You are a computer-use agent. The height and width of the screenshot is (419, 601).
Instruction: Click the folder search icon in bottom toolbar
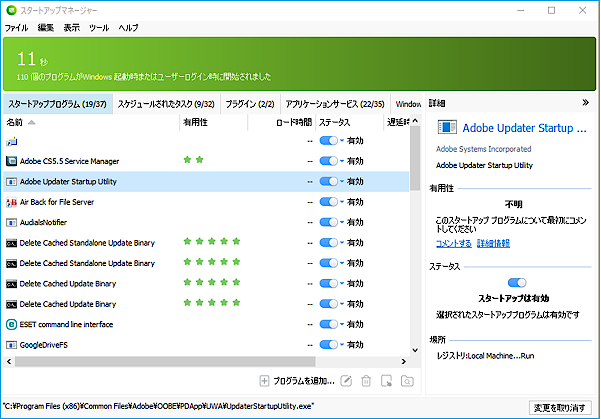(x=407, y=381)
